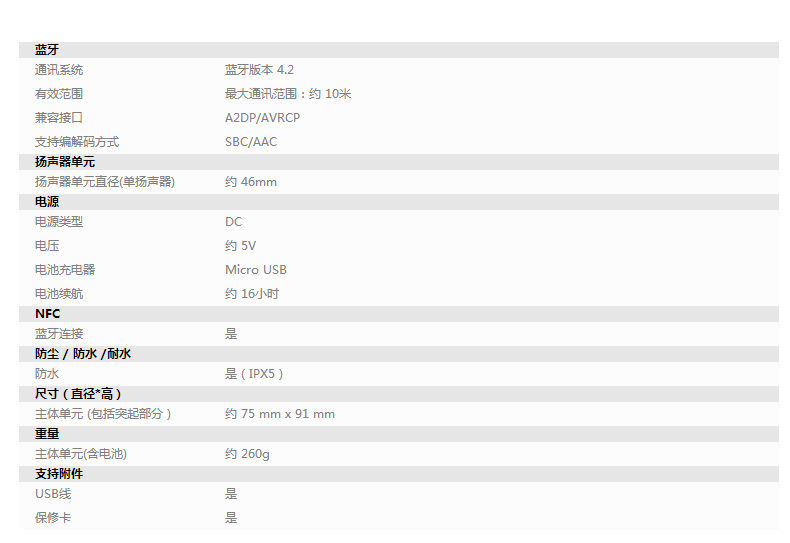The height and width of the screenshot is (543, 790).
Task: Select the A2DP/AVRCP value
Action: pos(262,118)
